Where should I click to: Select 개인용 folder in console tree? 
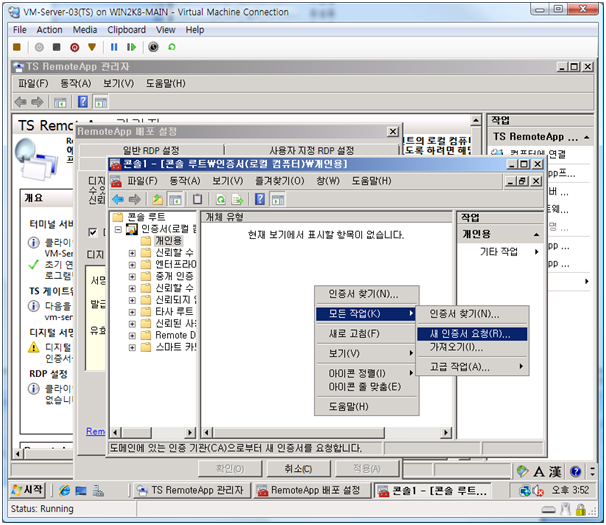click(168, 241)
